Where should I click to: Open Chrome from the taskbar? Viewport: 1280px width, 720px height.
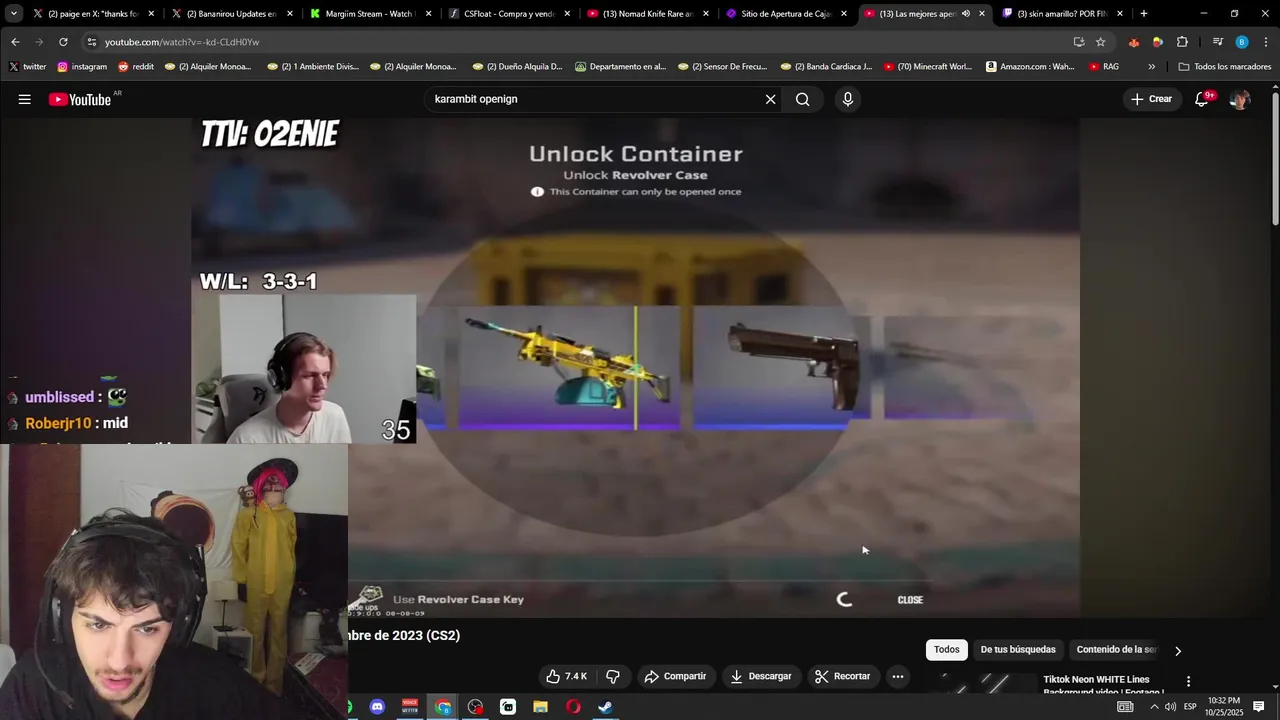click(x=443, y=707)
